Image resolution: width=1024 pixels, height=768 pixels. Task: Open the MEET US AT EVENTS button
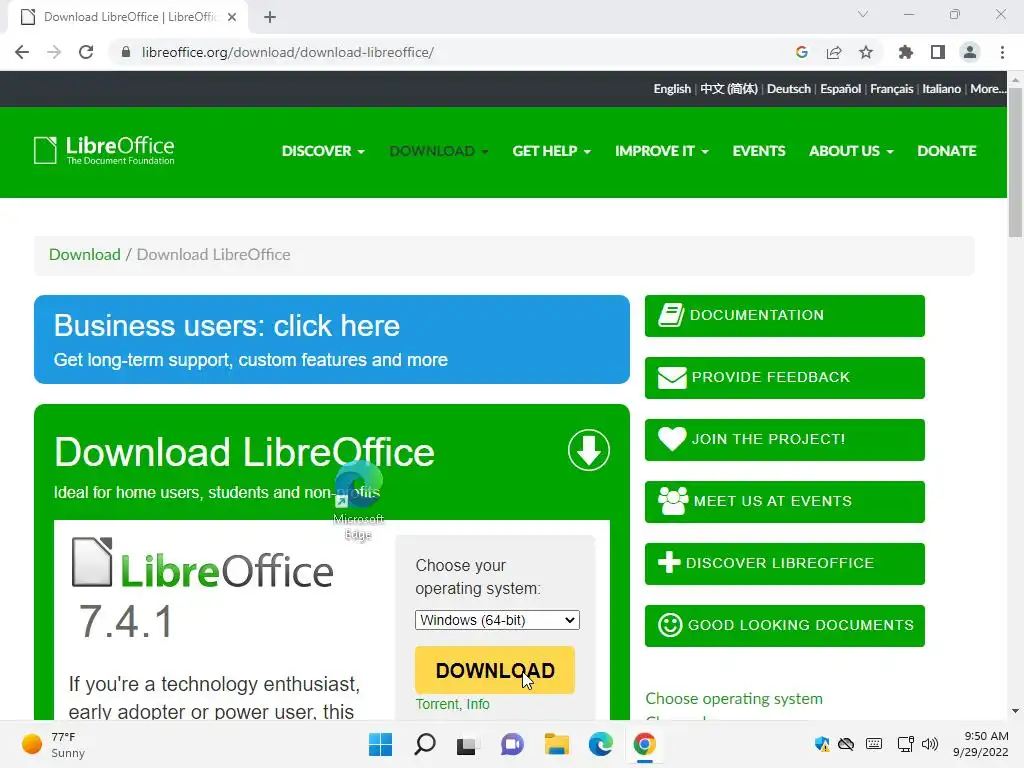[x=784, y=502]
